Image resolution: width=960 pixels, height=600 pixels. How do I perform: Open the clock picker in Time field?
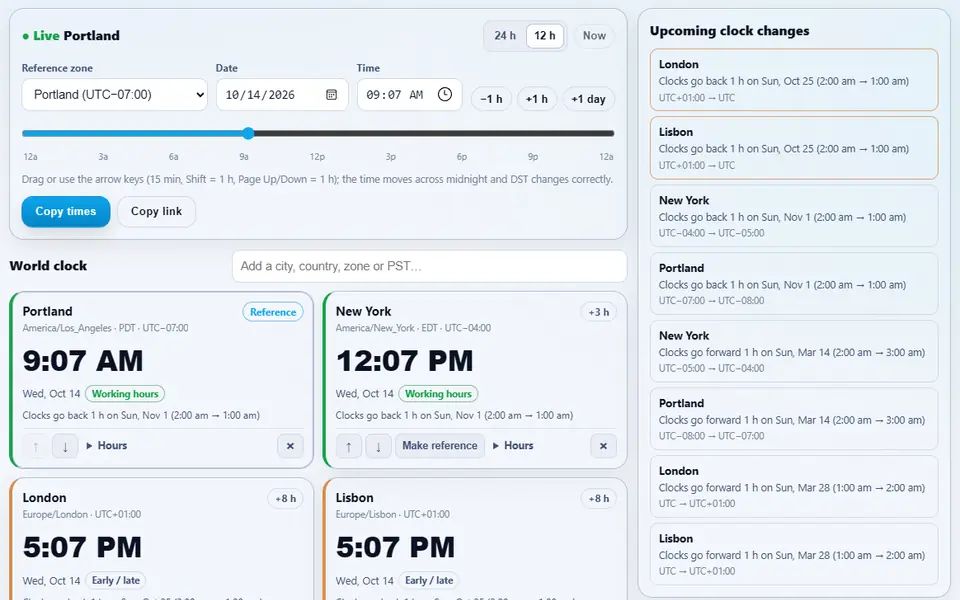[444, 94]
